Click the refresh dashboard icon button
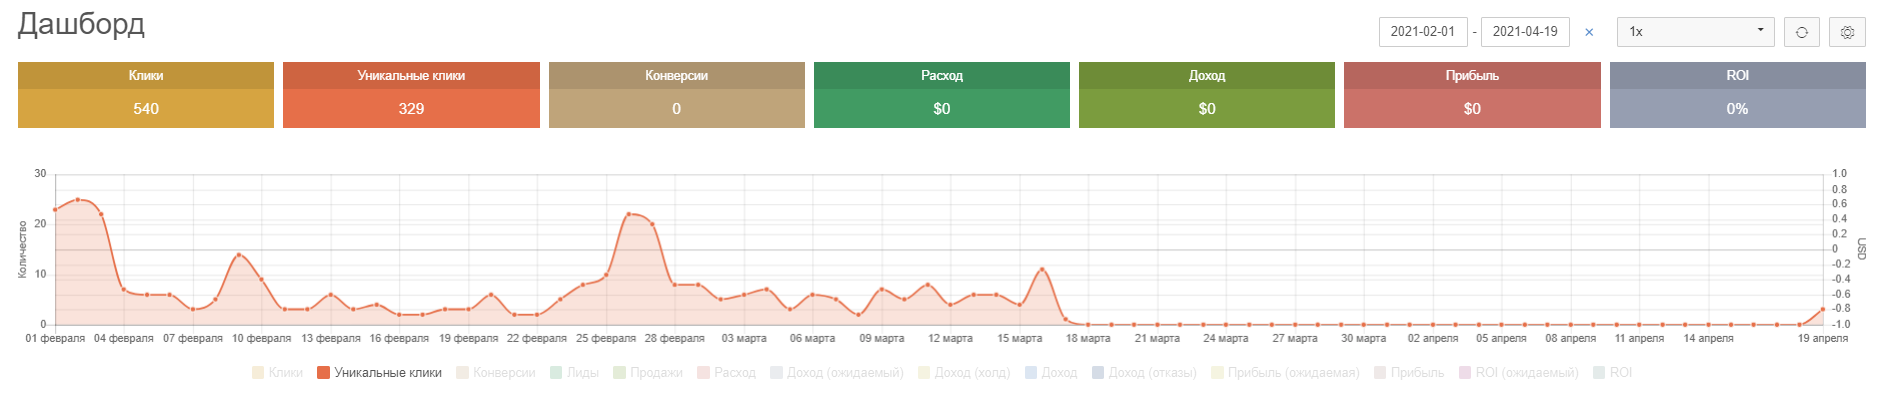 tap(1801, 32)
